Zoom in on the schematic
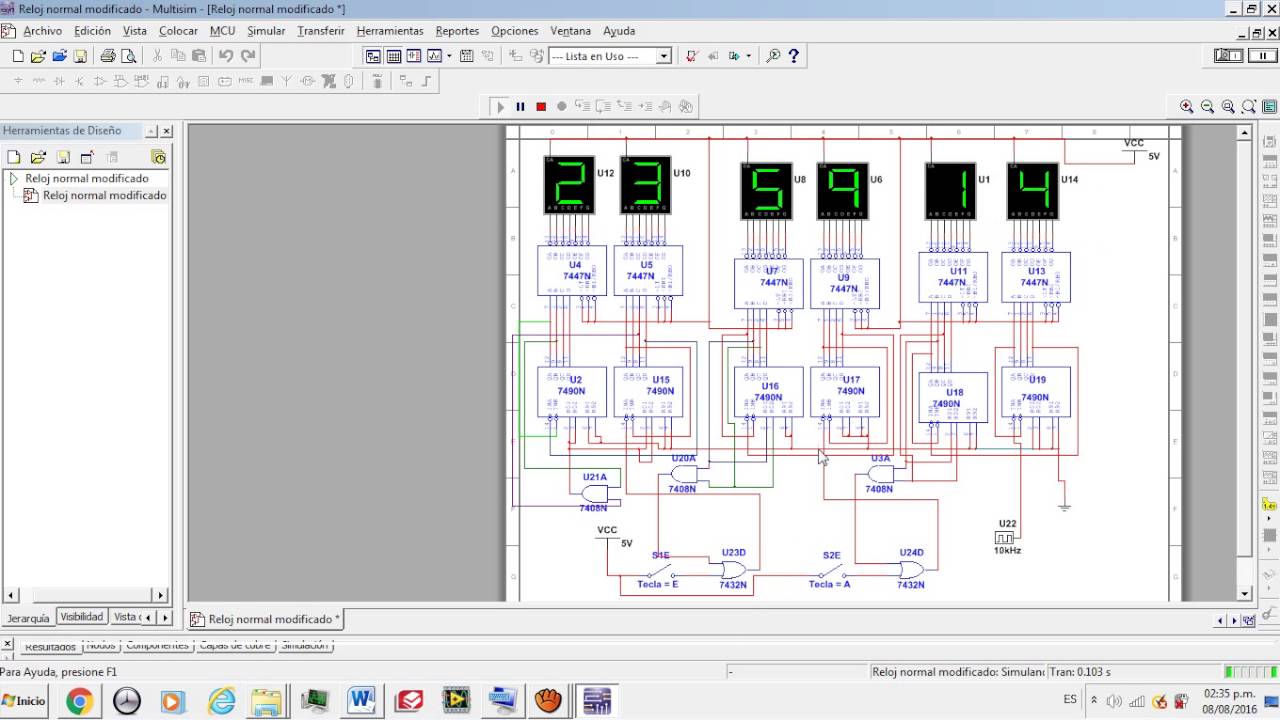 point(1187,106)
